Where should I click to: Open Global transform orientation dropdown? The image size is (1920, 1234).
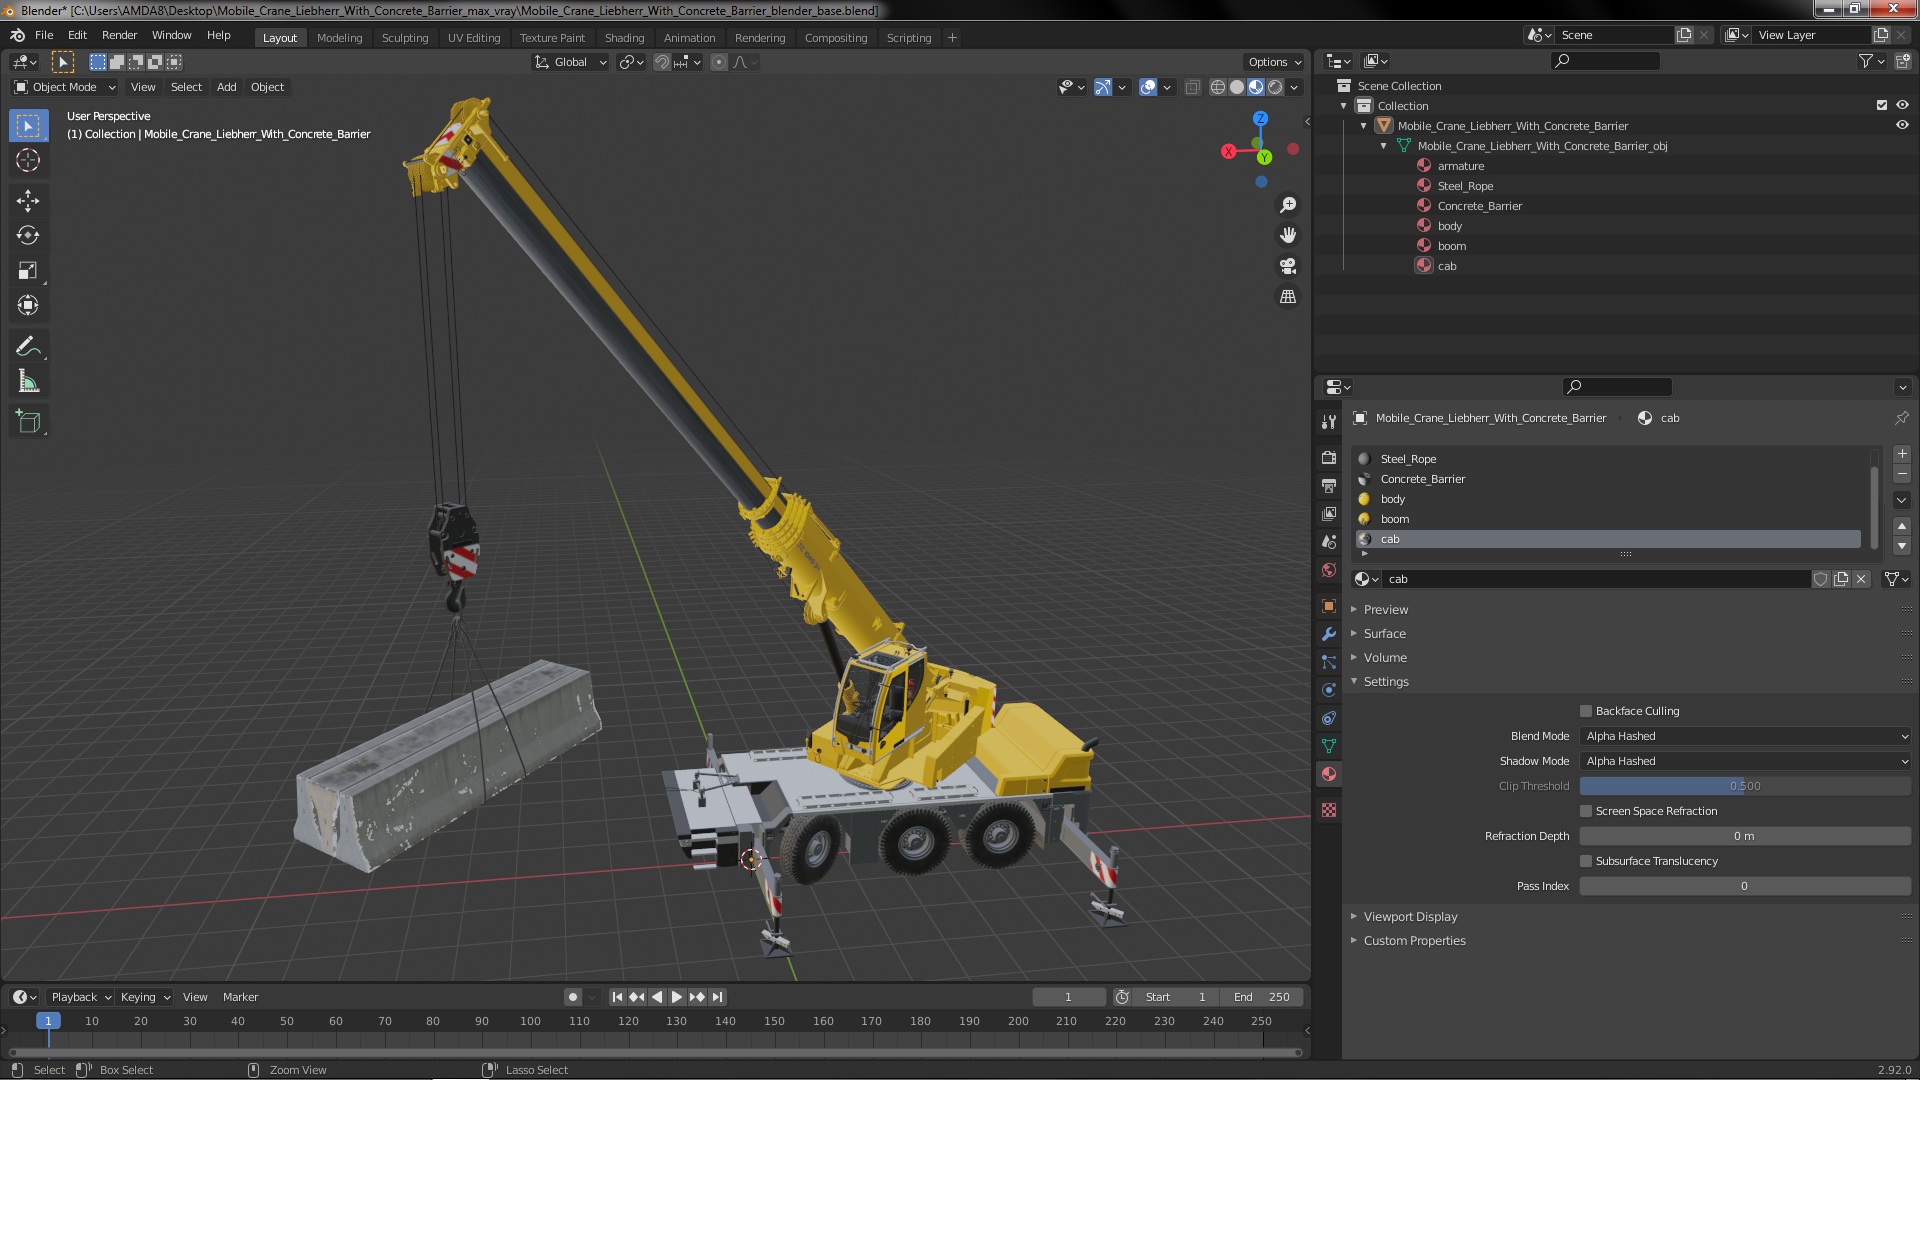pos(570,62)
